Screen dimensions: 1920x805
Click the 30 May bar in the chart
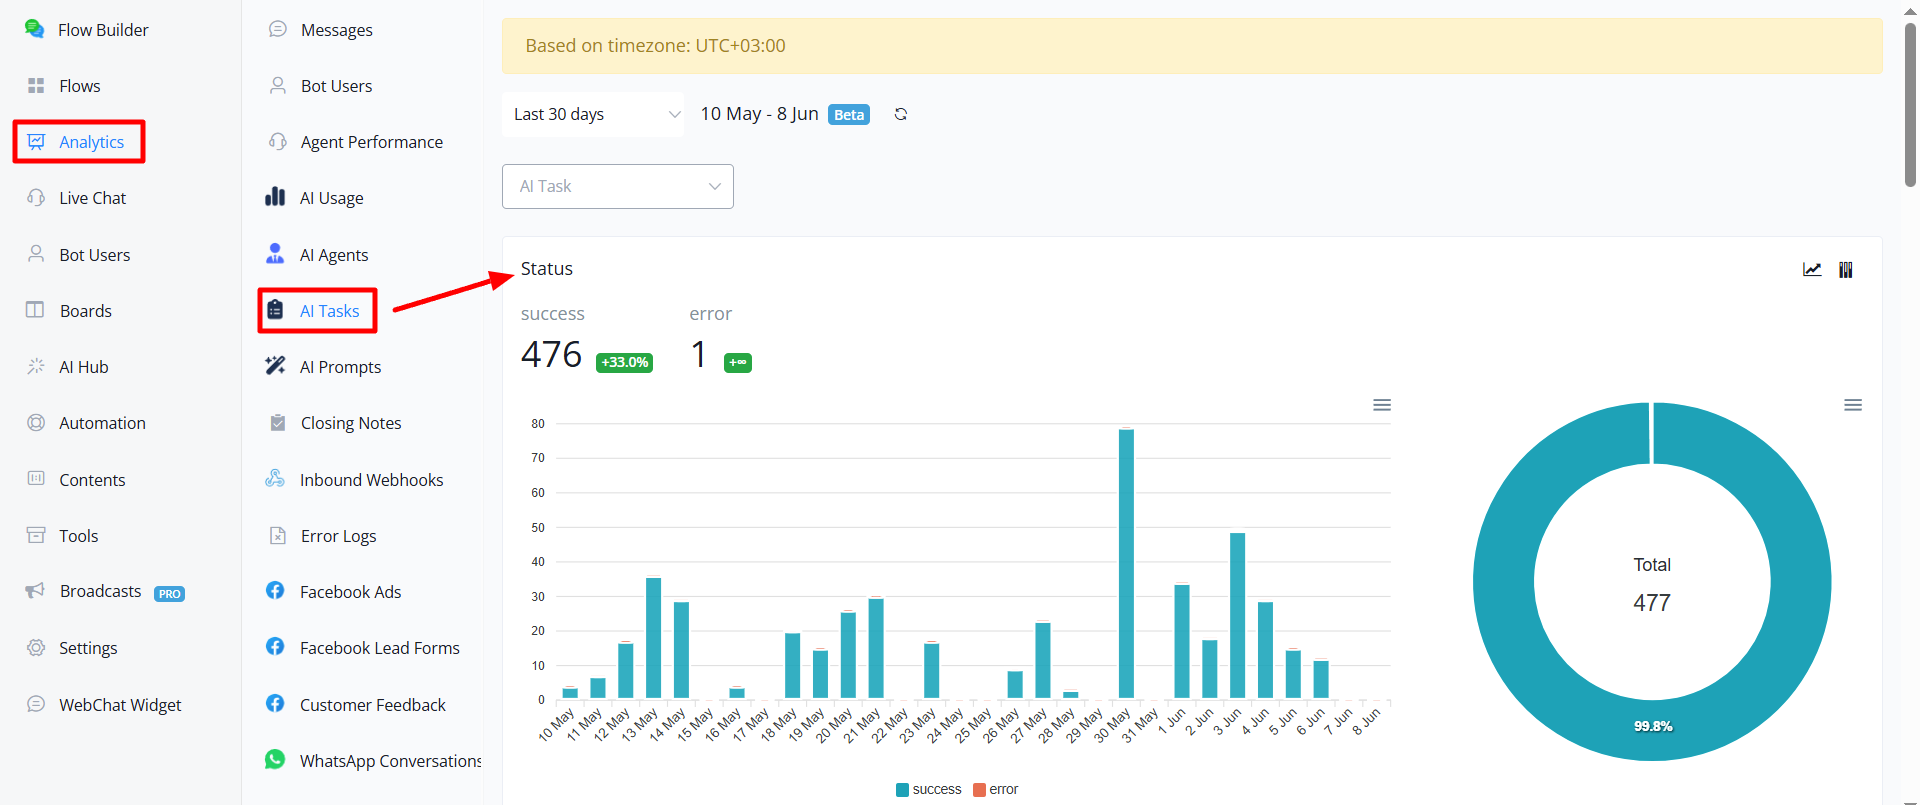pos(1126,563)
